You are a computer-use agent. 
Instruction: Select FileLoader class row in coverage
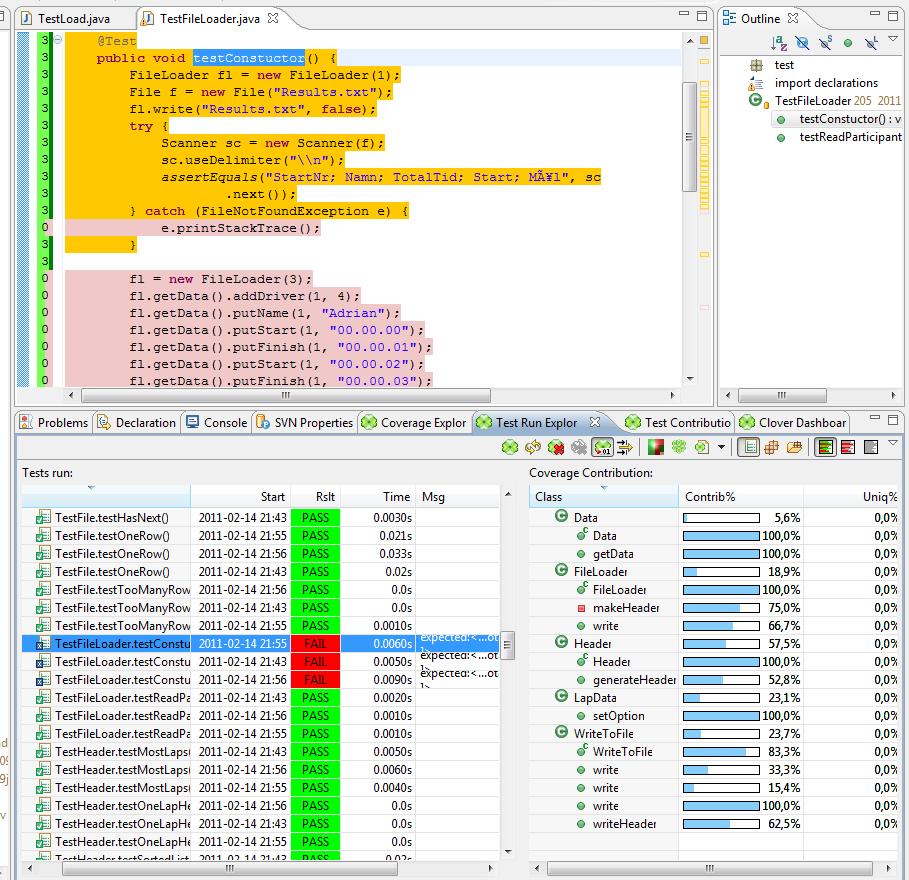714,572
